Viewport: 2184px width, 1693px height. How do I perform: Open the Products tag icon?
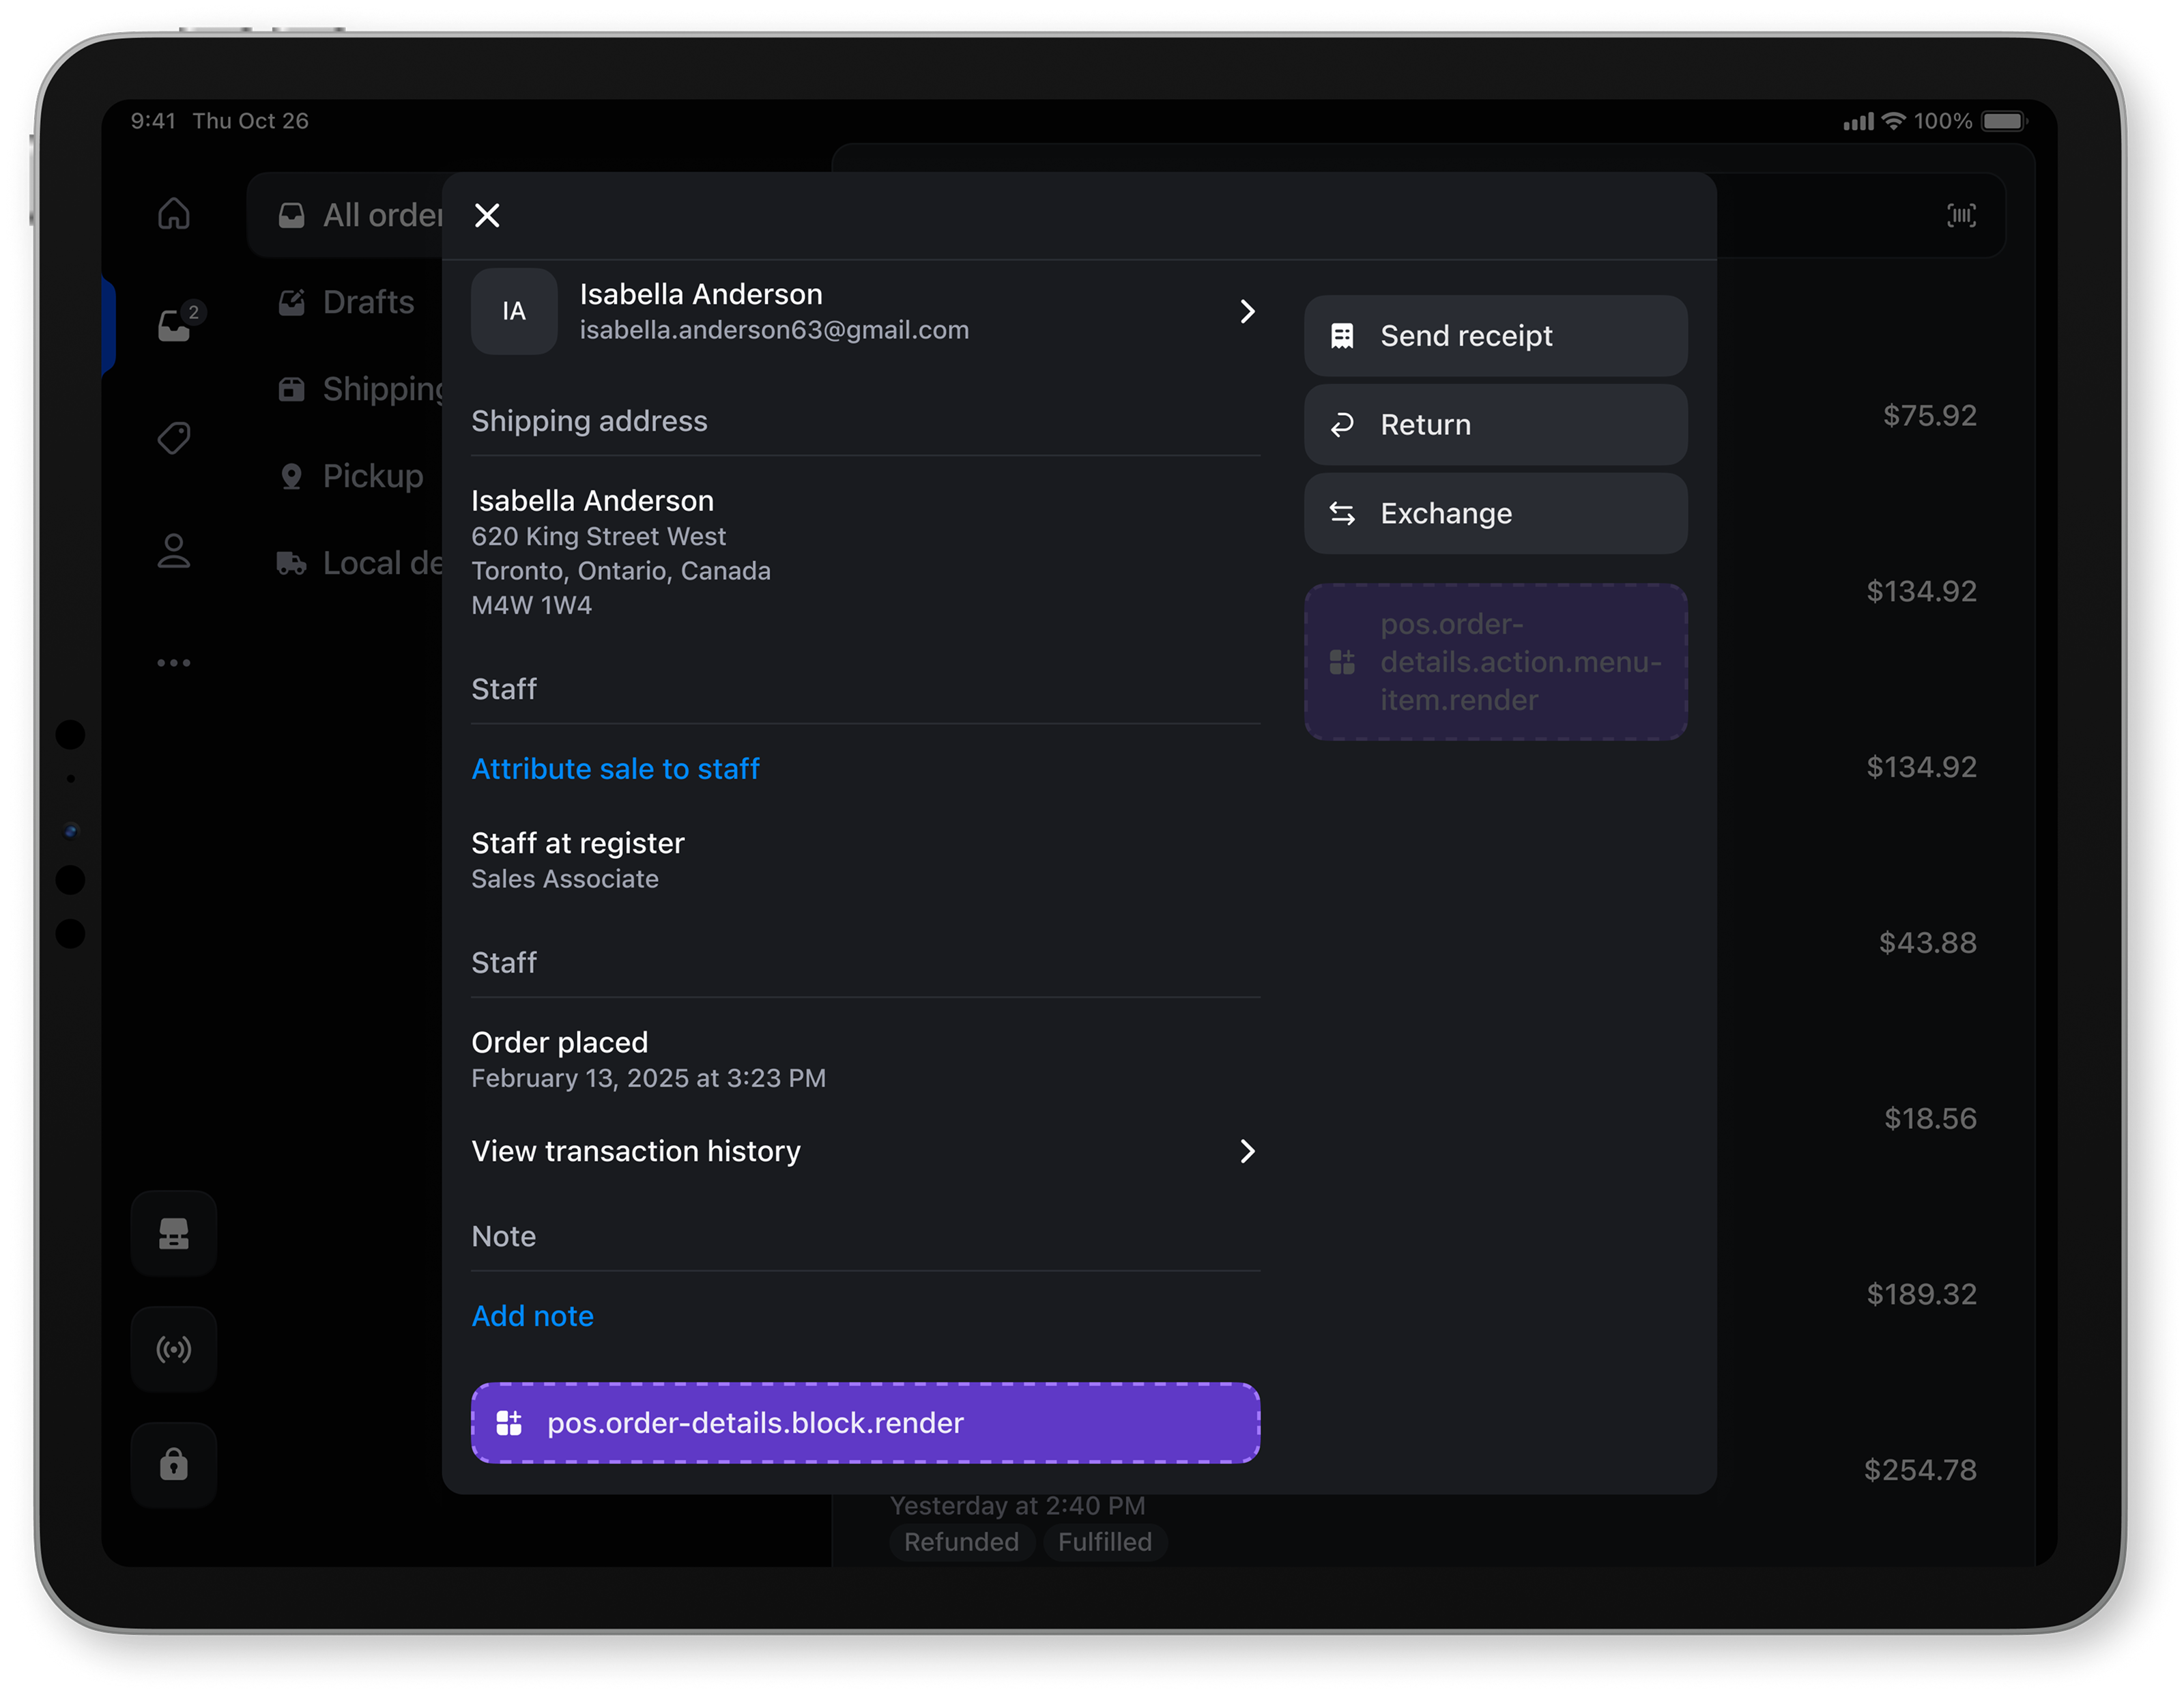tap(174, 437)
